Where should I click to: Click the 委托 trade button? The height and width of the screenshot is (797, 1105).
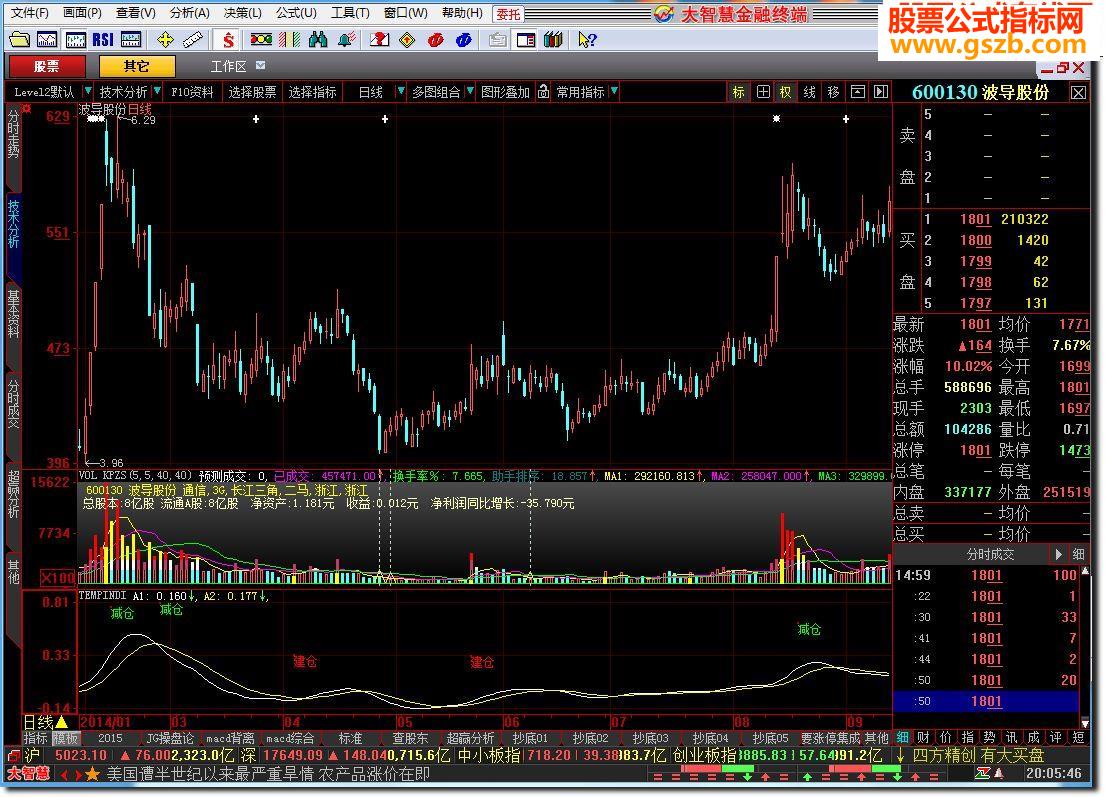pos(509,13)
